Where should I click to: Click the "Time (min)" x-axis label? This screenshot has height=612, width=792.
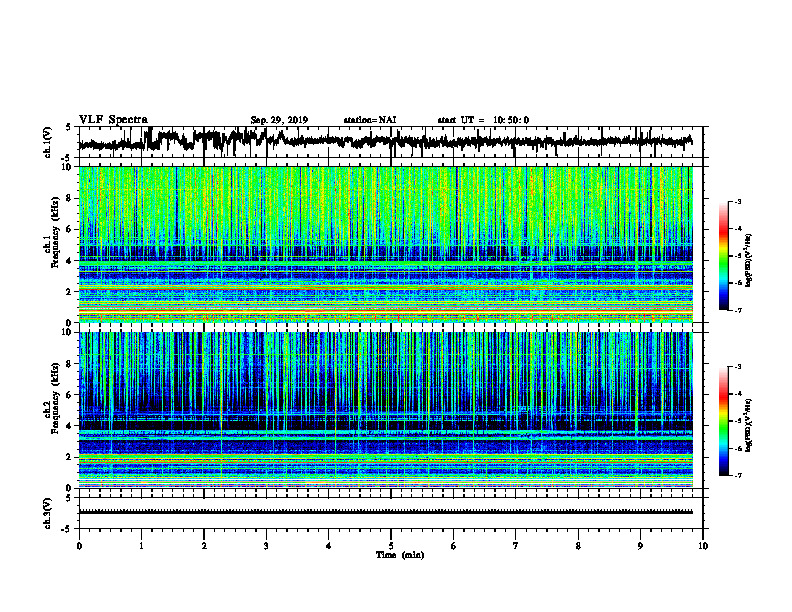pyautogui.click(x=400, y=555)
